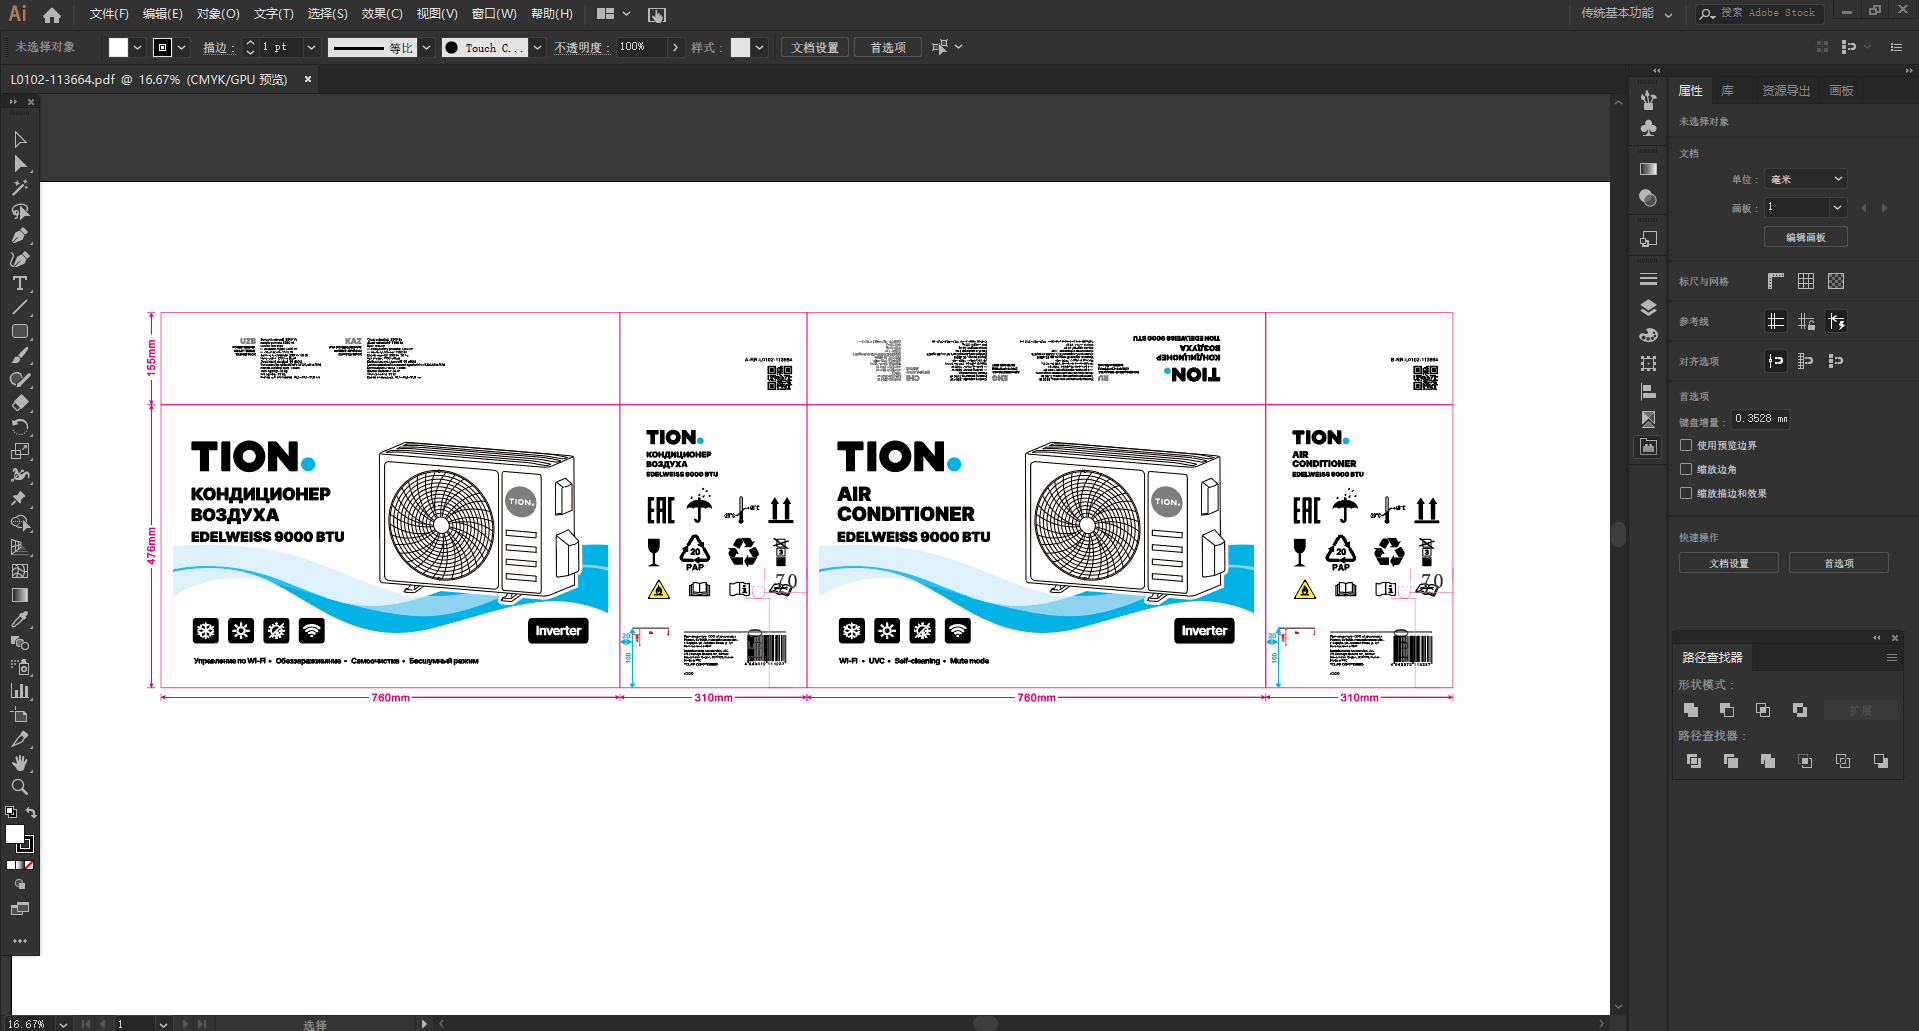Open the 窗口(W) menu
The height and width of the screenshot is (1031, 1919).
click(x=494, y=14)
